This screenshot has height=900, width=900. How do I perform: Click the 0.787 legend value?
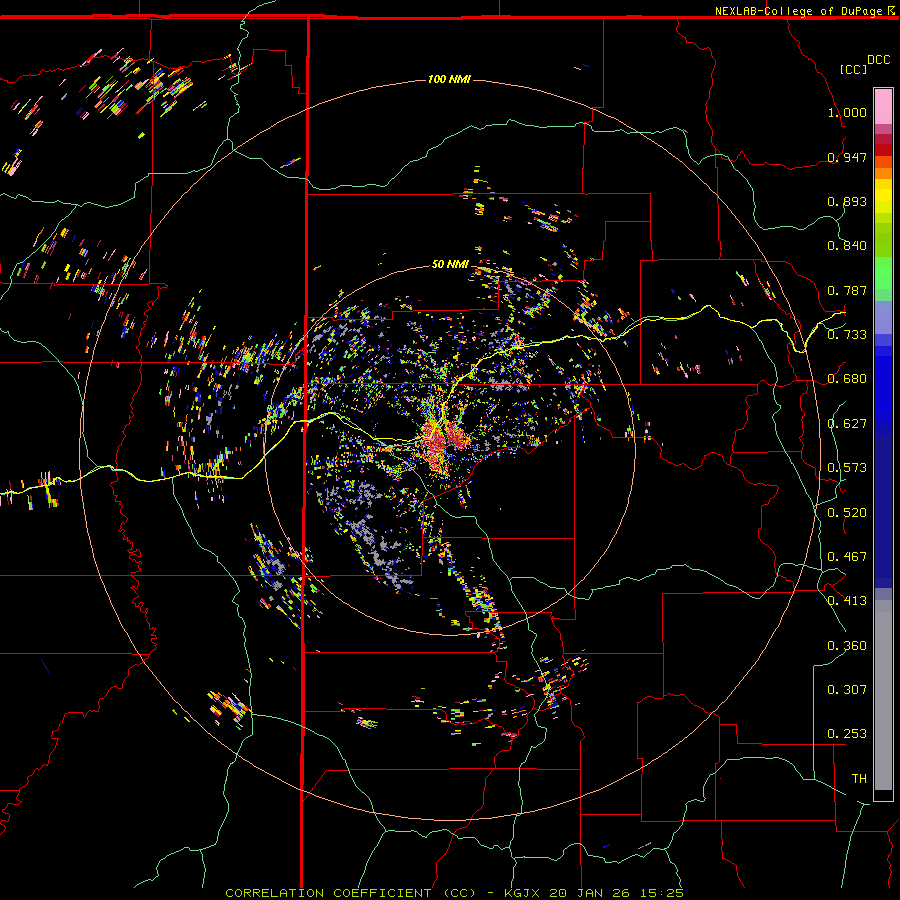[x=847, y=290]
